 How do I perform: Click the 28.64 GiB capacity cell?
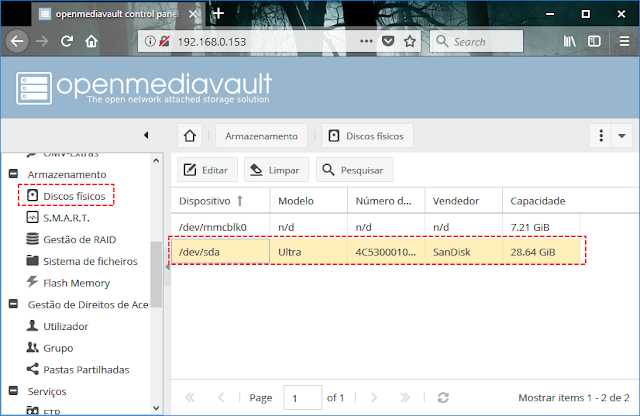click(541, 251)
